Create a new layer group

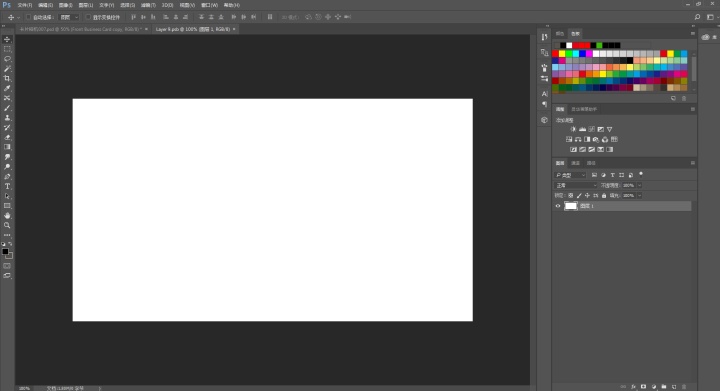coord(664,387)
